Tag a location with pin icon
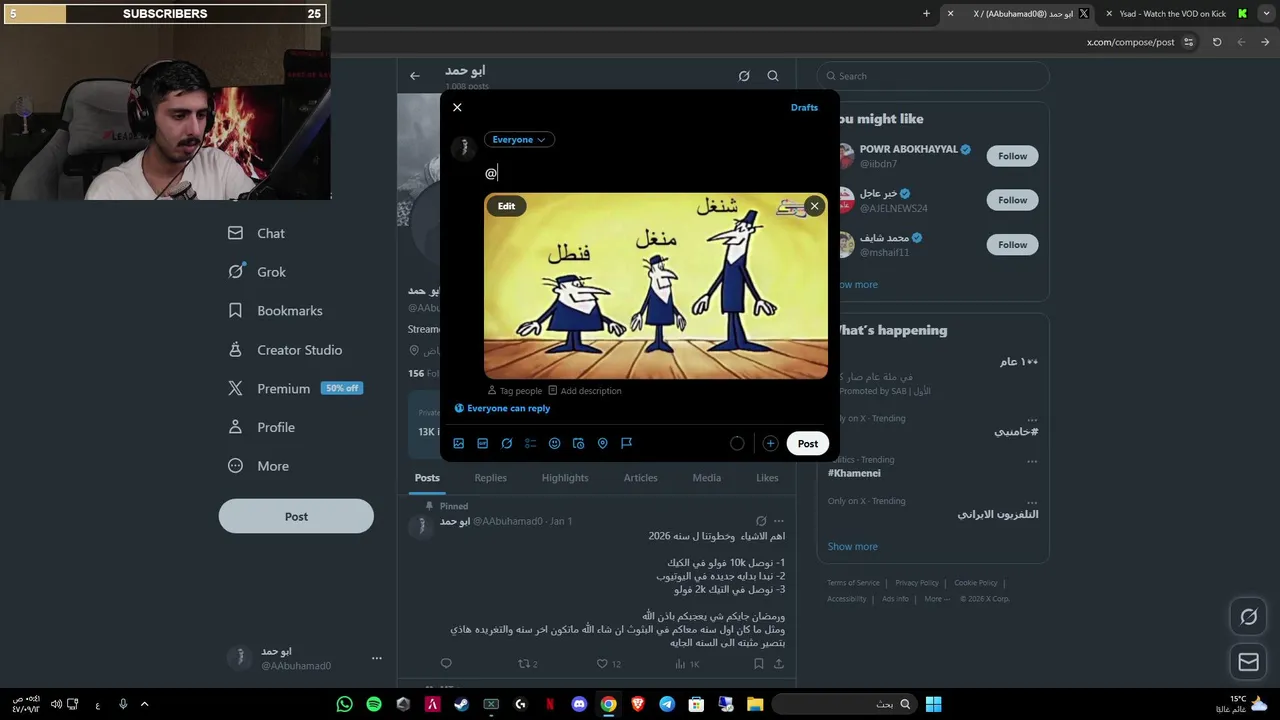The height and width of the screenshot is (720, 1280). (x=602, y=443)
